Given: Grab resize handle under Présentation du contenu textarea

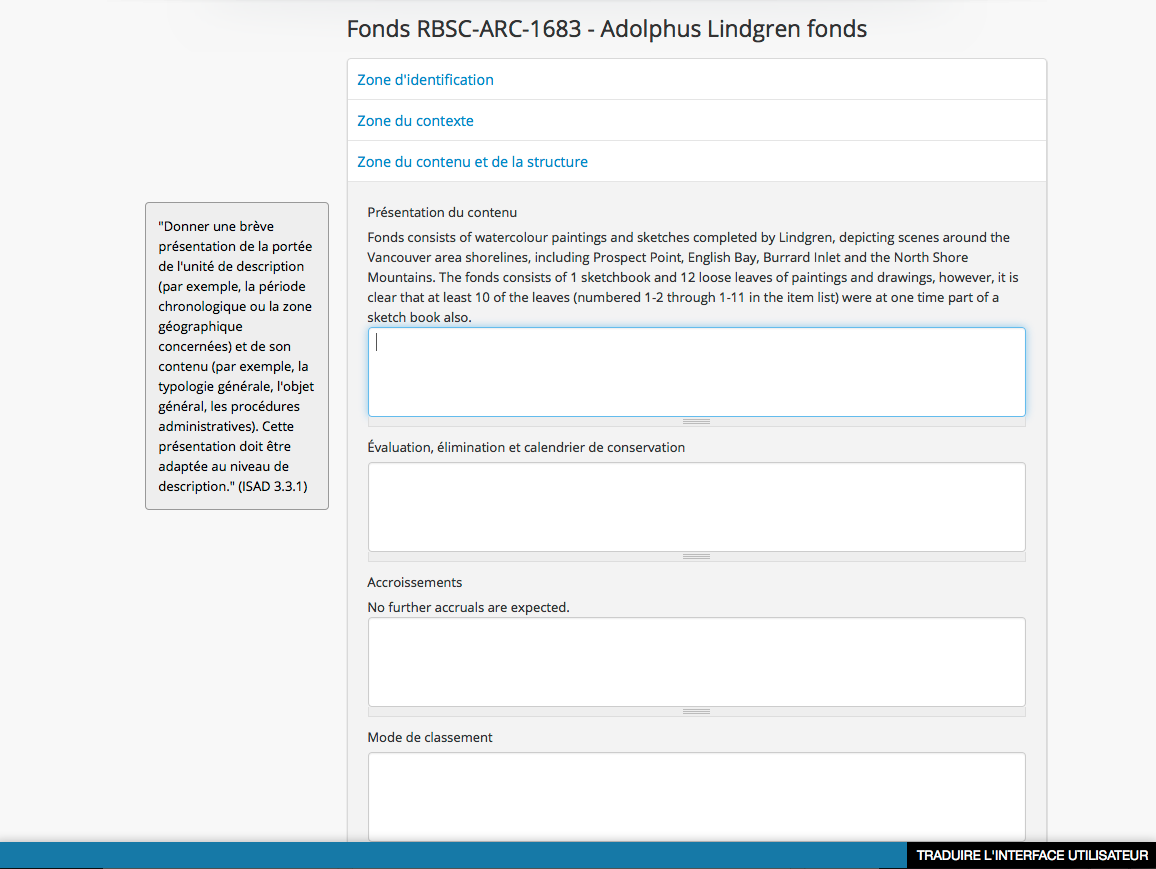Looking at the screenshot, I should pos(696,422).
